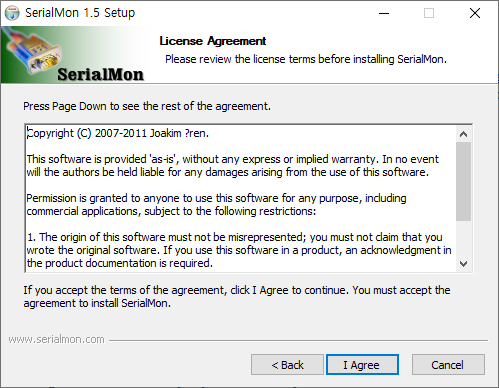The height and width of the screenshot is (388, 499).
Task: Click the license scrollbar thumb
Action: (463, 181)
